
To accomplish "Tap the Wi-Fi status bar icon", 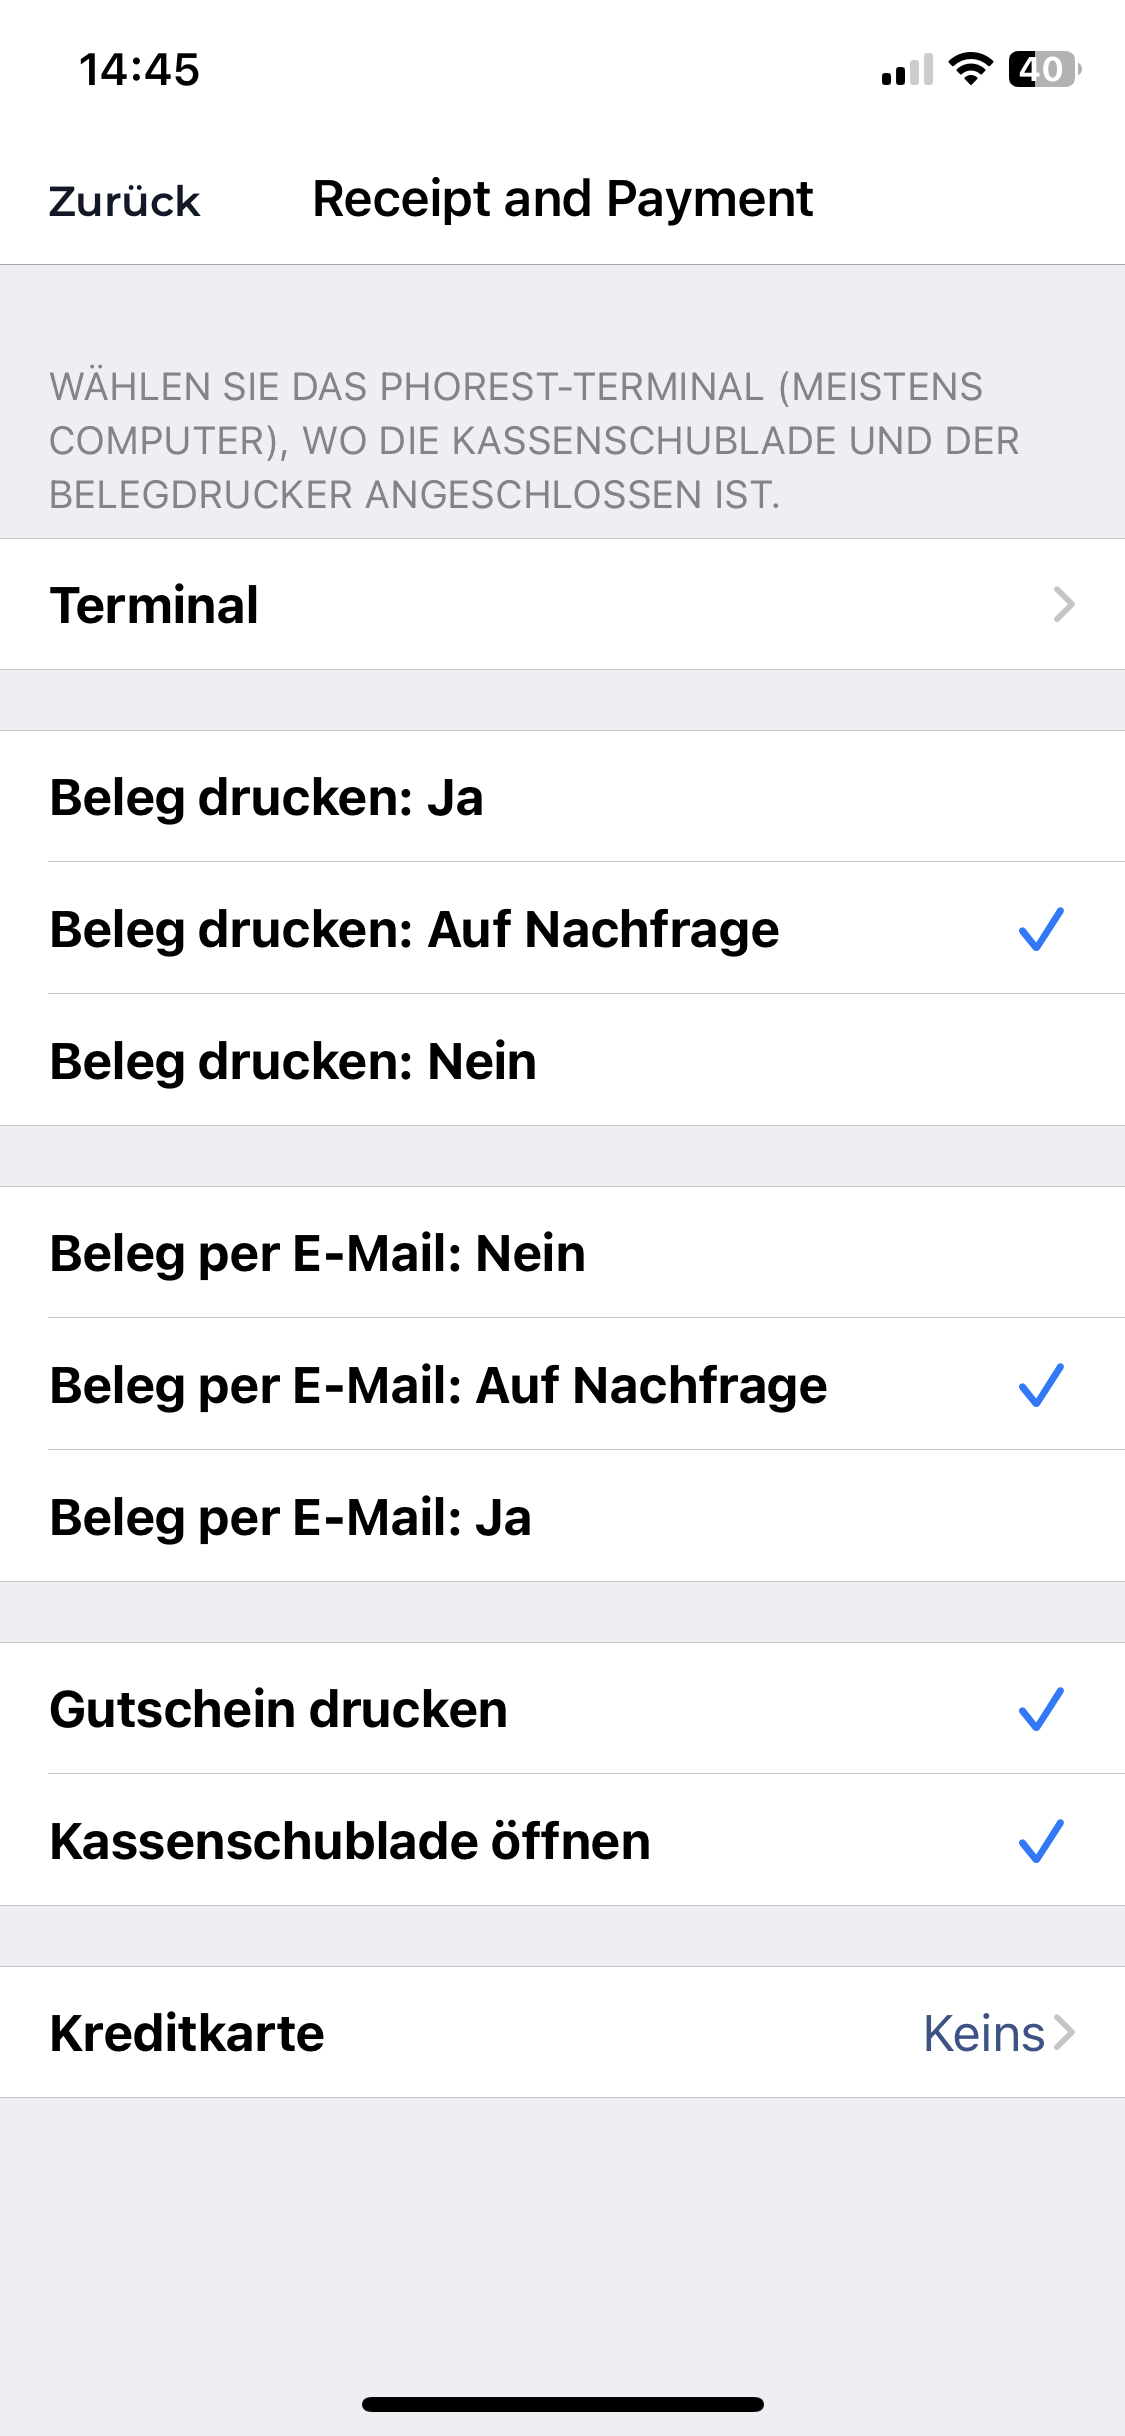I will click(x=969, y=69).
